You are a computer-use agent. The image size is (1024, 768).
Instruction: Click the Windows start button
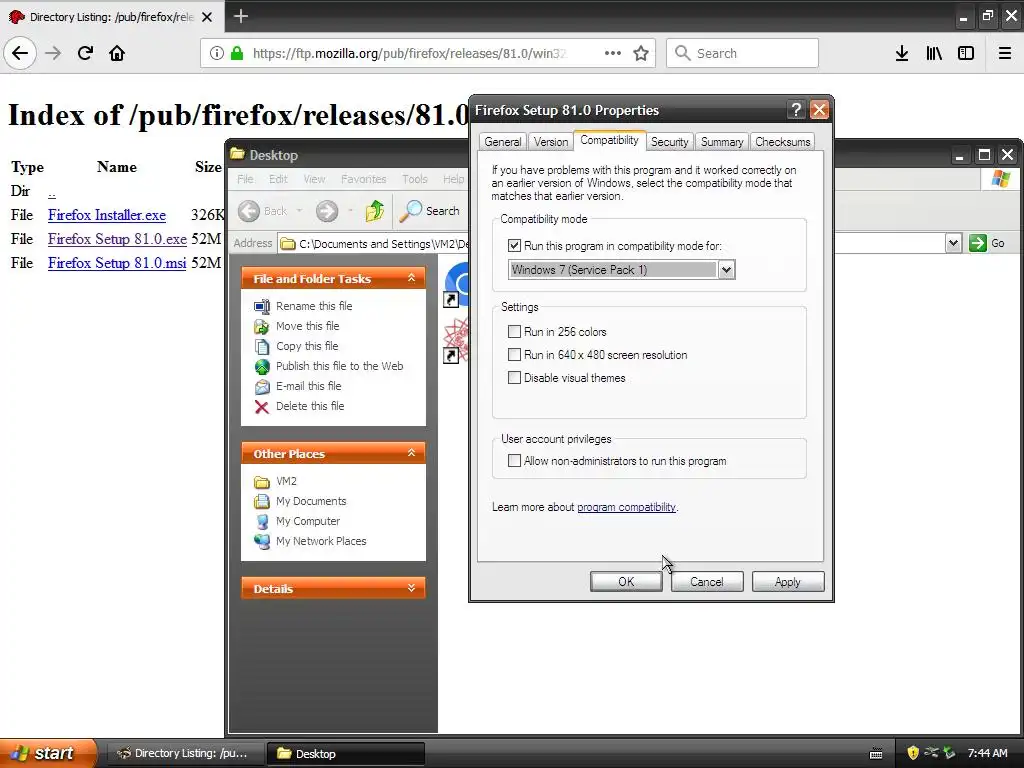click(x=48, y=753)
